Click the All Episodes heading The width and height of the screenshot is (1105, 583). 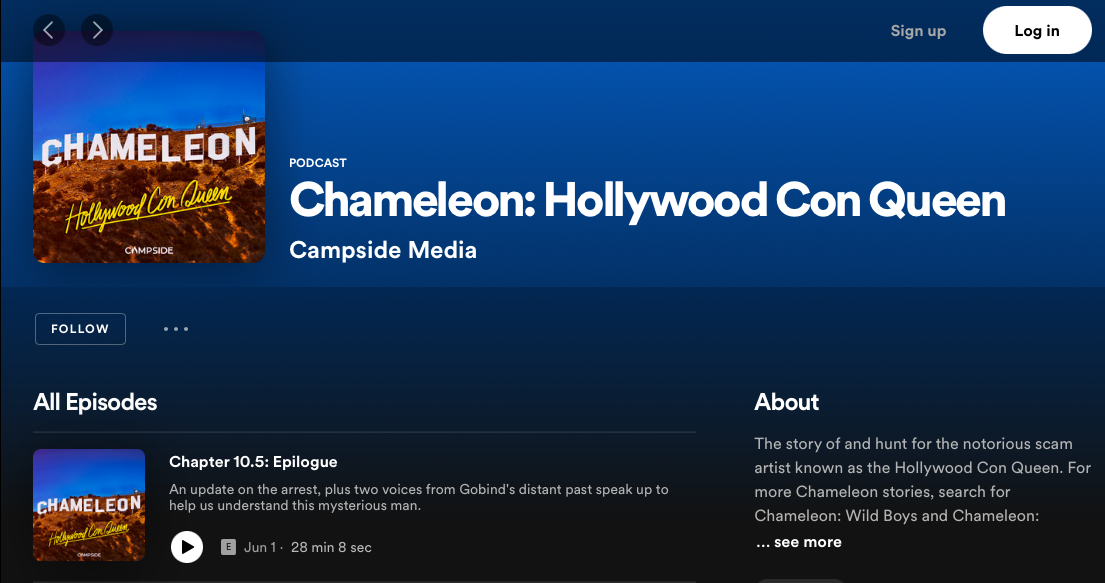[x=95, y=402]
